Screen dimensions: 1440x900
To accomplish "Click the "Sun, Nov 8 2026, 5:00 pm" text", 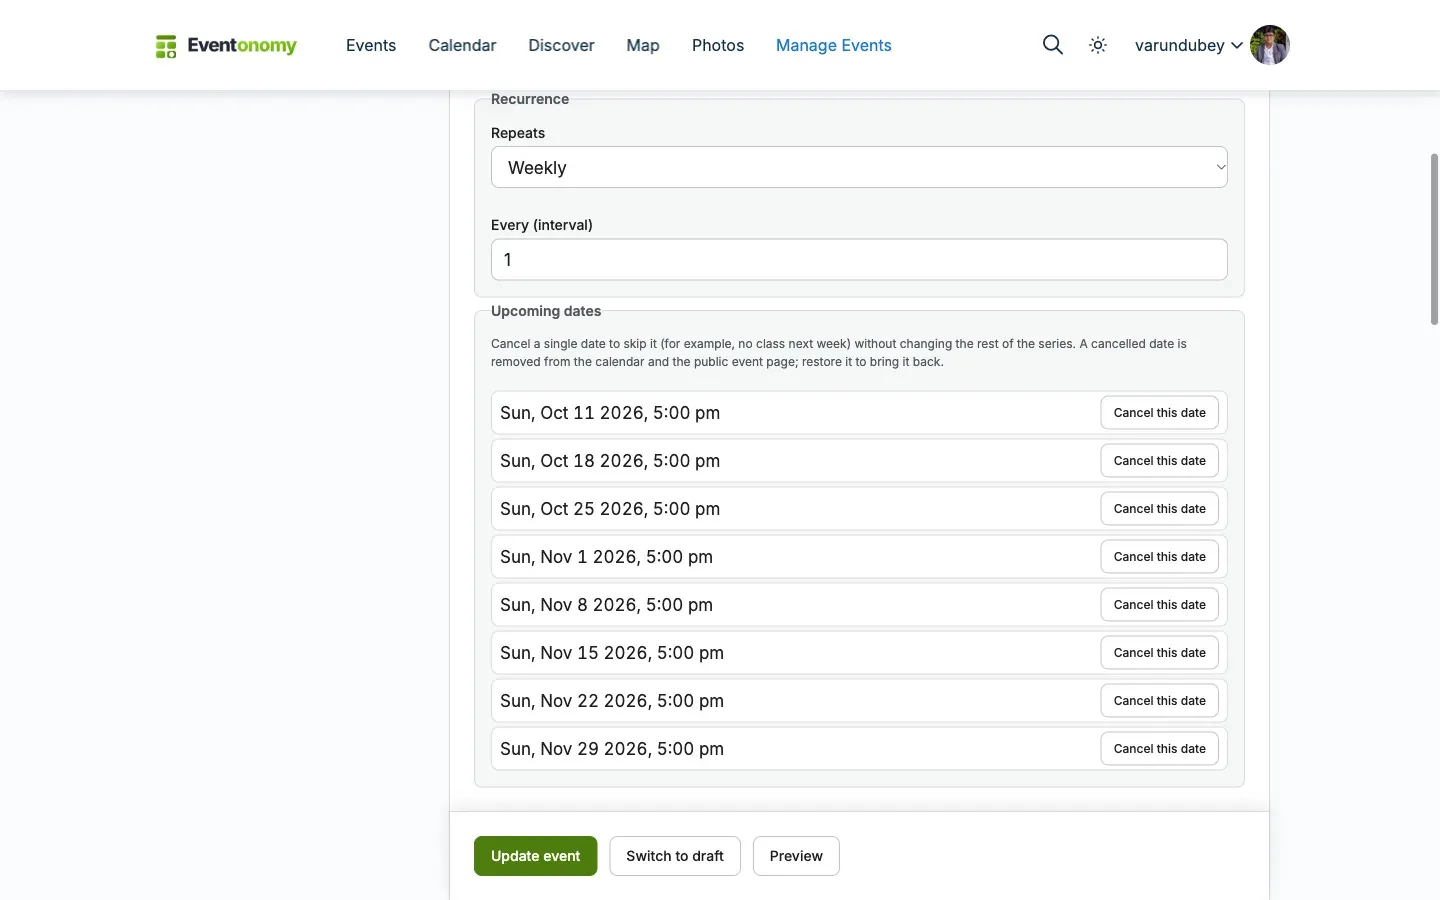I will tap(606, 605).
